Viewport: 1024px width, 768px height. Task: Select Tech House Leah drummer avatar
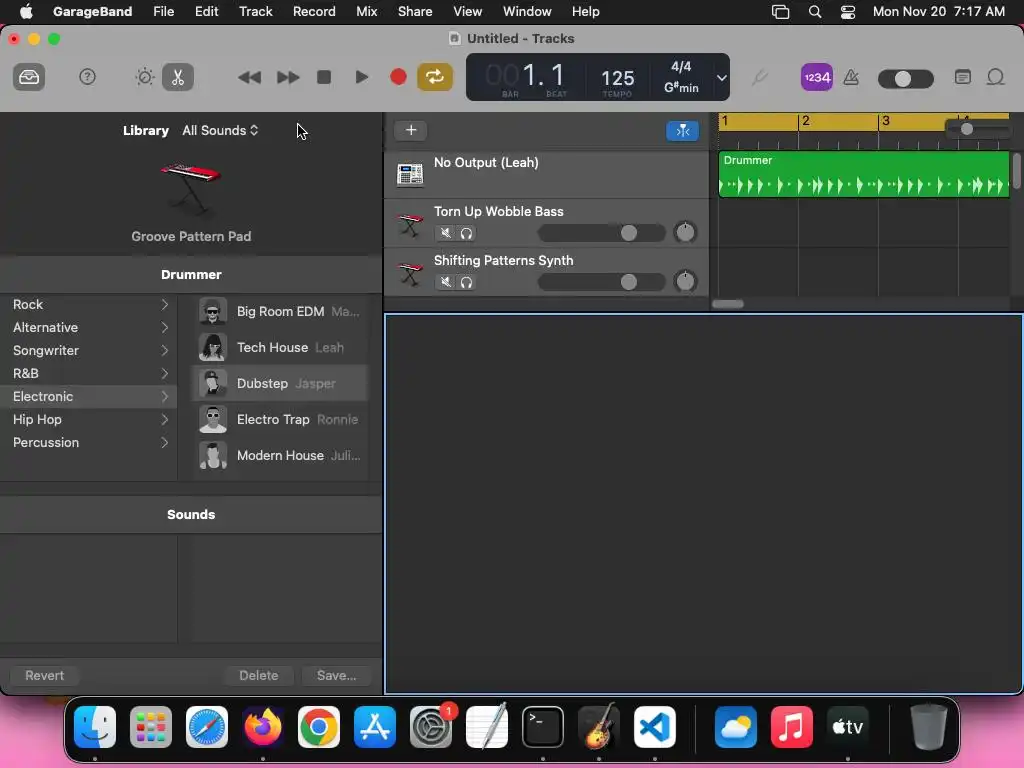pyautogui.click(x=213, y=347)
